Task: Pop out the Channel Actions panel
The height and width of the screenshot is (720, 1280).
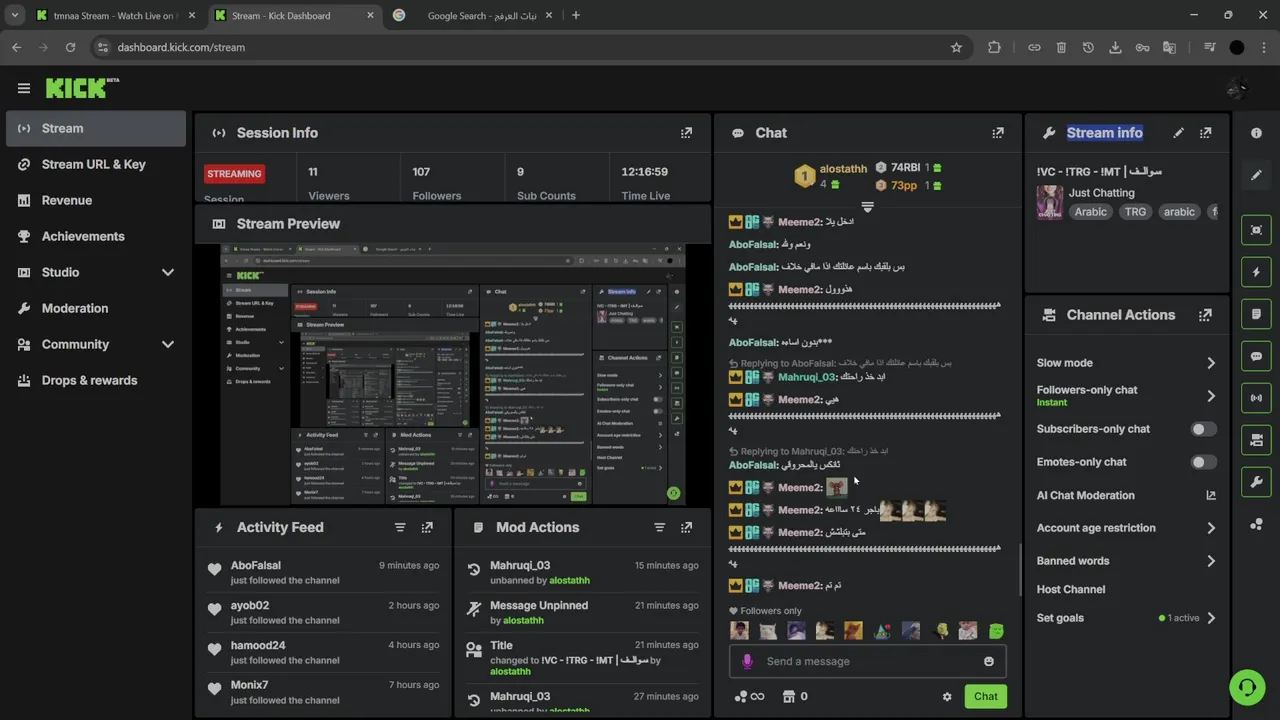Action: 1205,315
